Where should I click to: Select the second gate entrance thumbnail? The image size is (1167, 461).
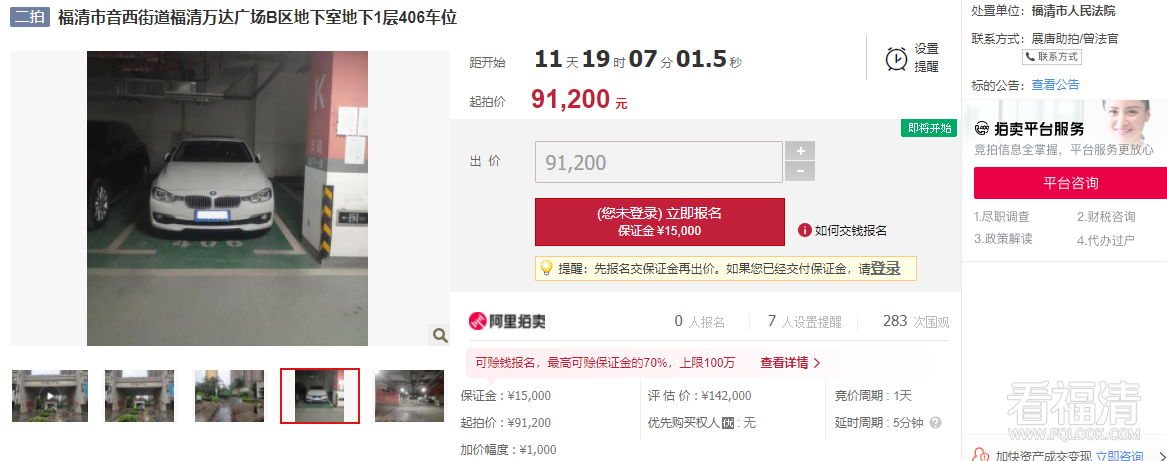pos(139,395)
